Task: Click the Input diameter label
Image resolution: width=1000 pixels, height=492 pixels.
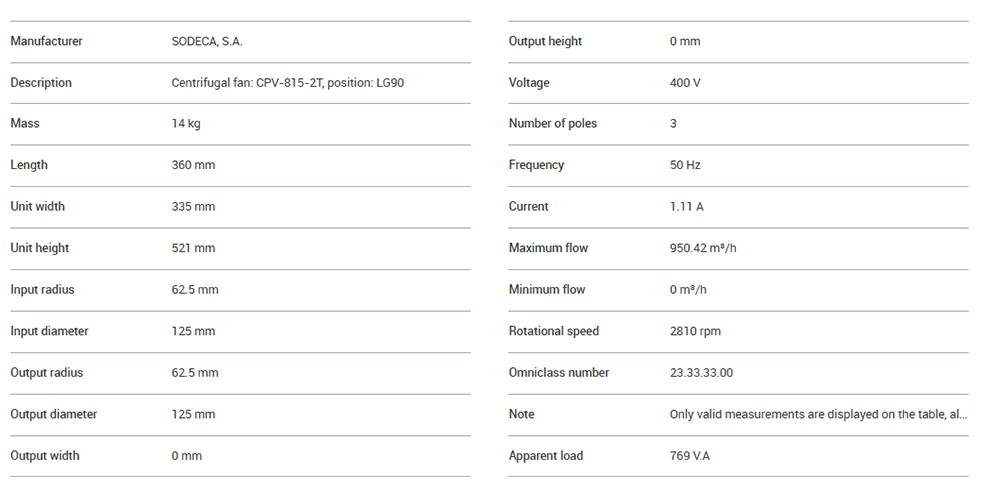Action: (x=49, y=331)
